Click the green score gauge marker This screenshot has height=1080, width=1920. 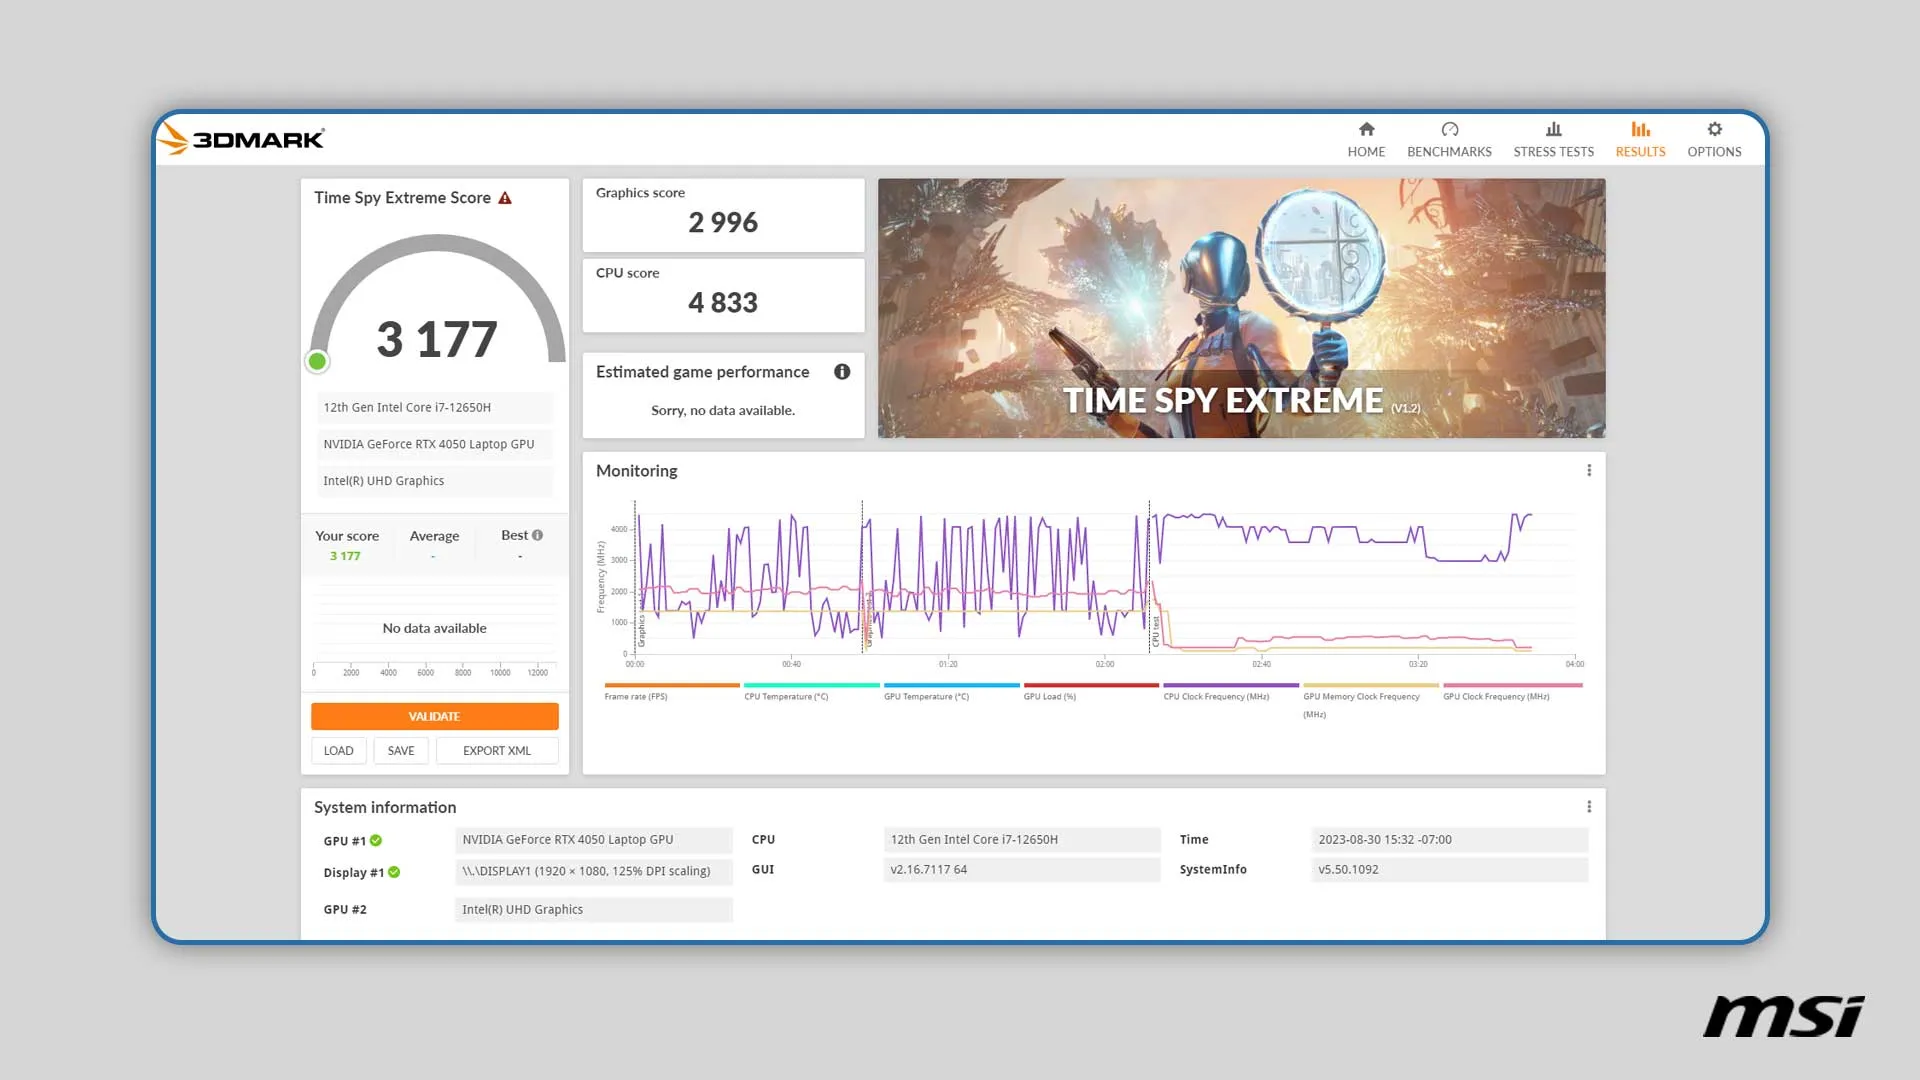(x=317, y=361)
